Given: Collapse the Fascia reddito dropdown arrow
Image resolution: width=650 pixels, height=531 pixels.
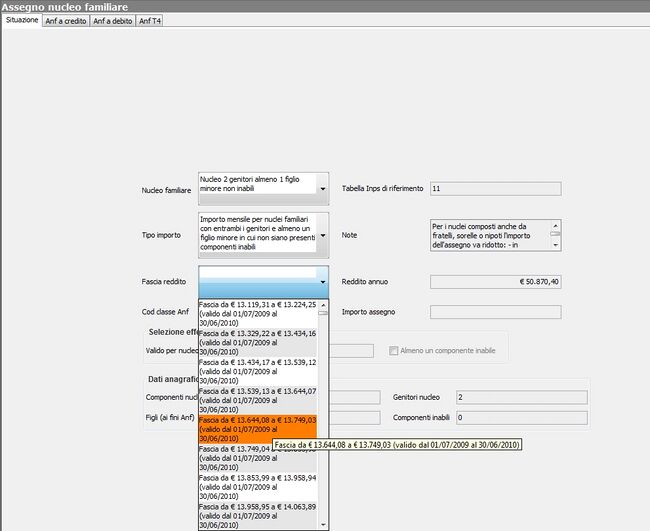Looking at the screenshot, I should point(322,282).
